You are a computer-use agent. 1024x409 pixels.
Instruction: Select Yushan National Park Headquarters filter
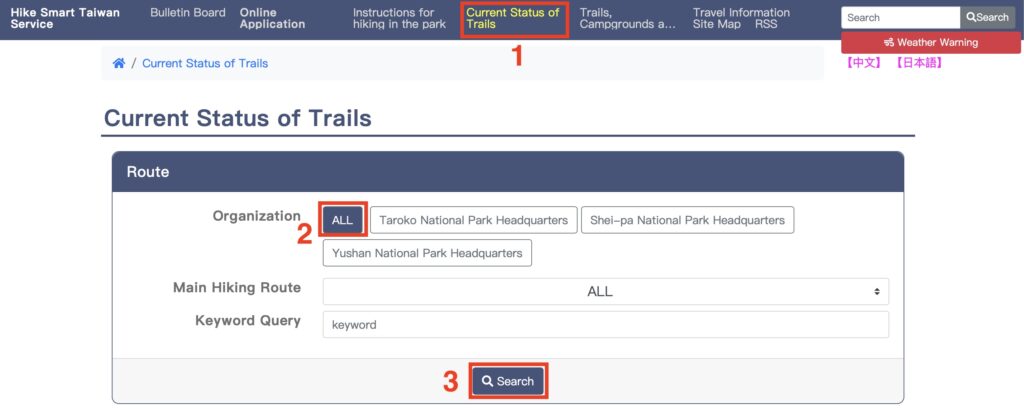(427, 253)
